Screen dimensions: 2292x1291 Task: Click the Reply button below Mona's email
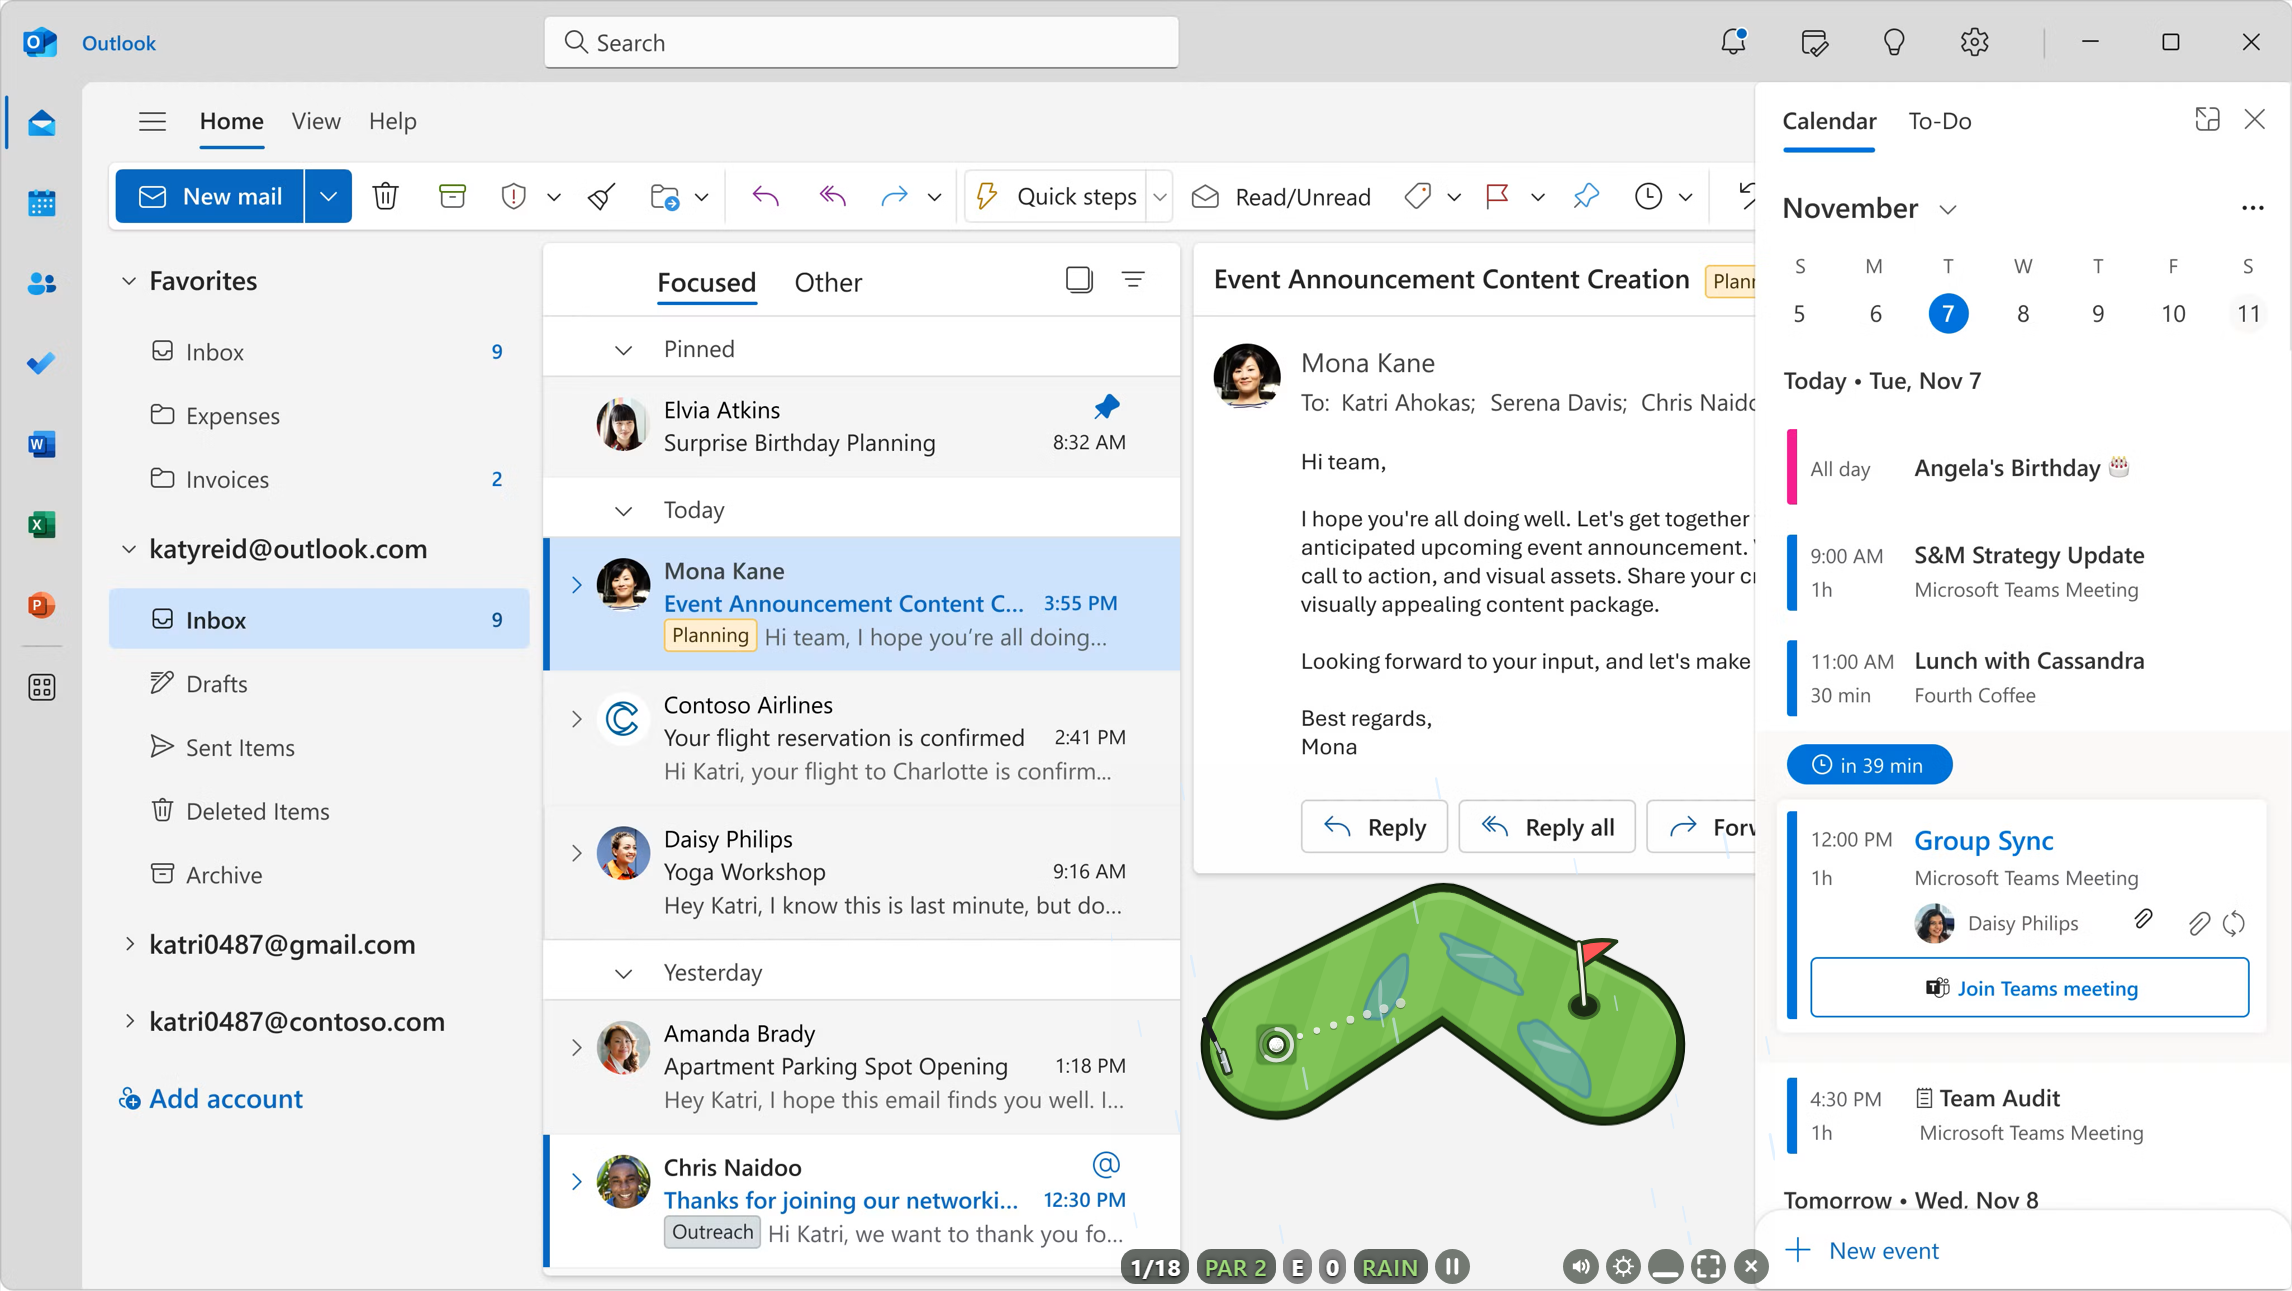(x=1374, y=827)
